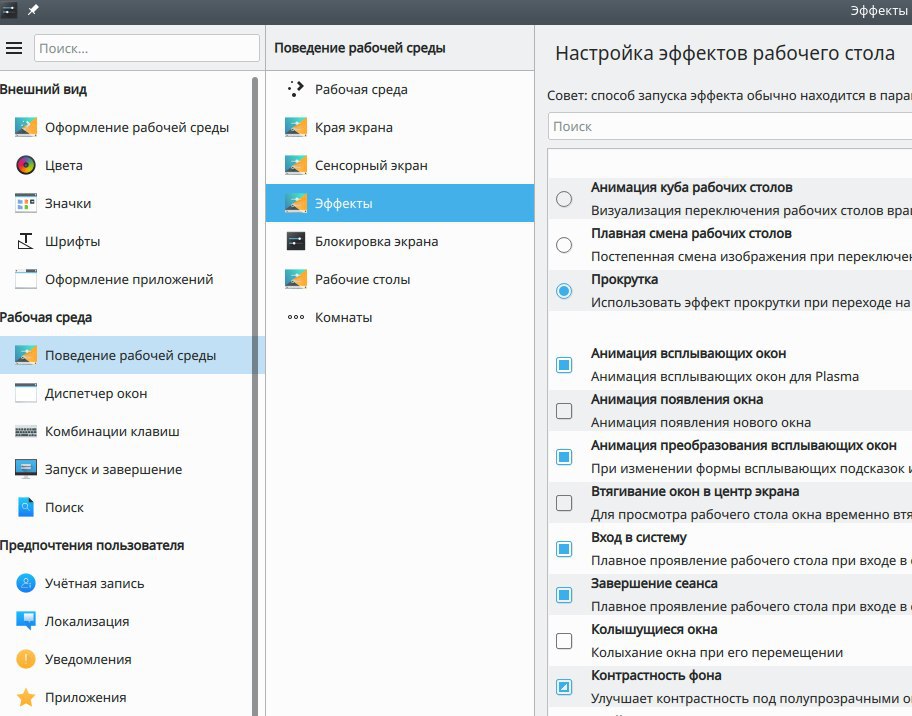
Task: Click the Поведение рабочей среды icon in the sidebar
Action: [26, 355]
